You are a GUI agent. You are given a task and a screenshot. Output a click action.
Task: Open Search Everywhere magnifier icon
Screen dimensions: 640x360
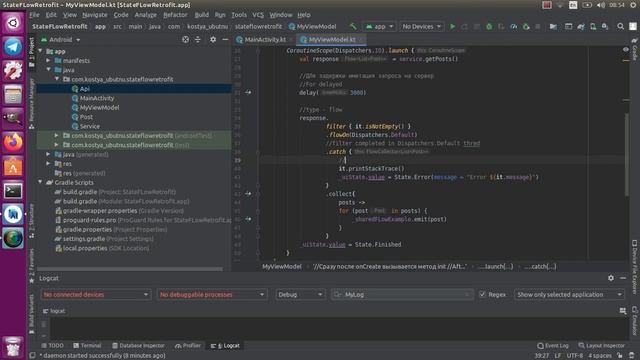(620, 27)
